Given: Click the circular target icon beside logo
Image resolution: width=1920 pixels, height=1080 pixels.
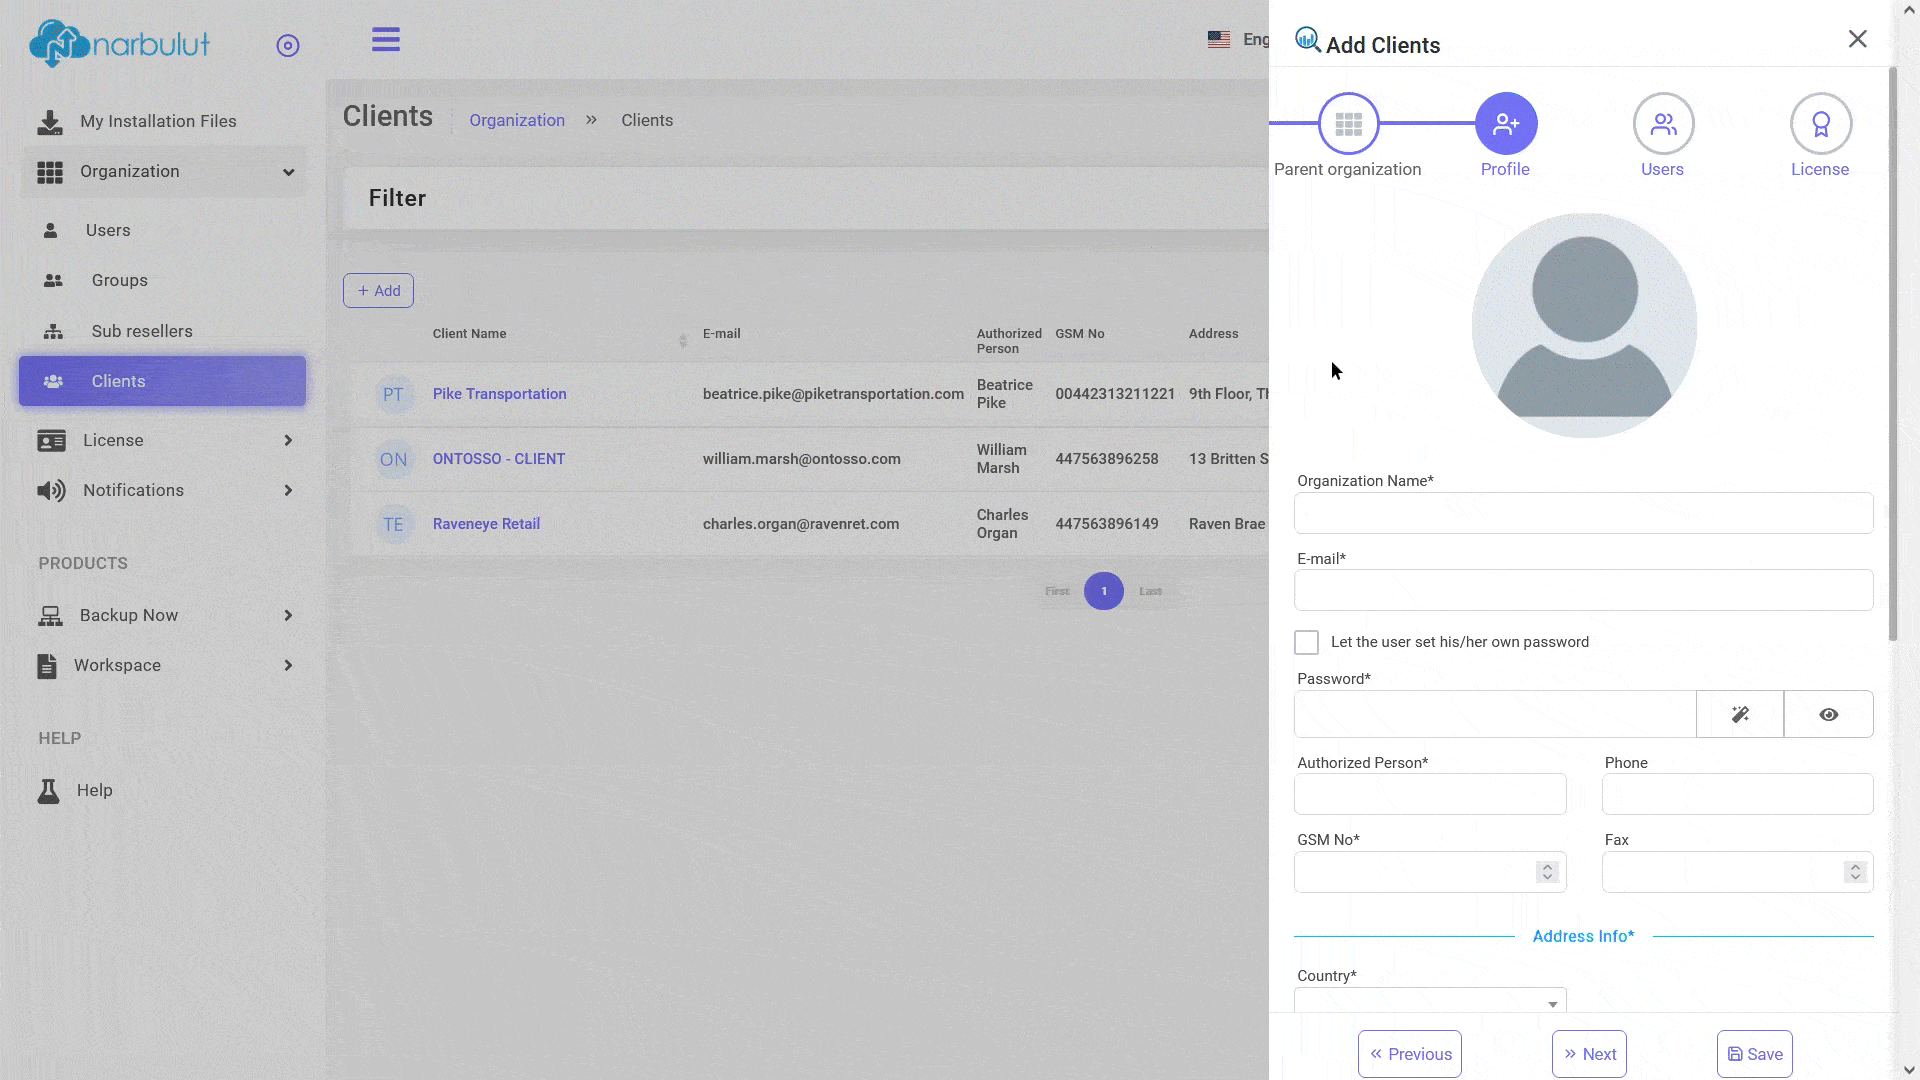Looking at the screenshot, I should point(288,45).
